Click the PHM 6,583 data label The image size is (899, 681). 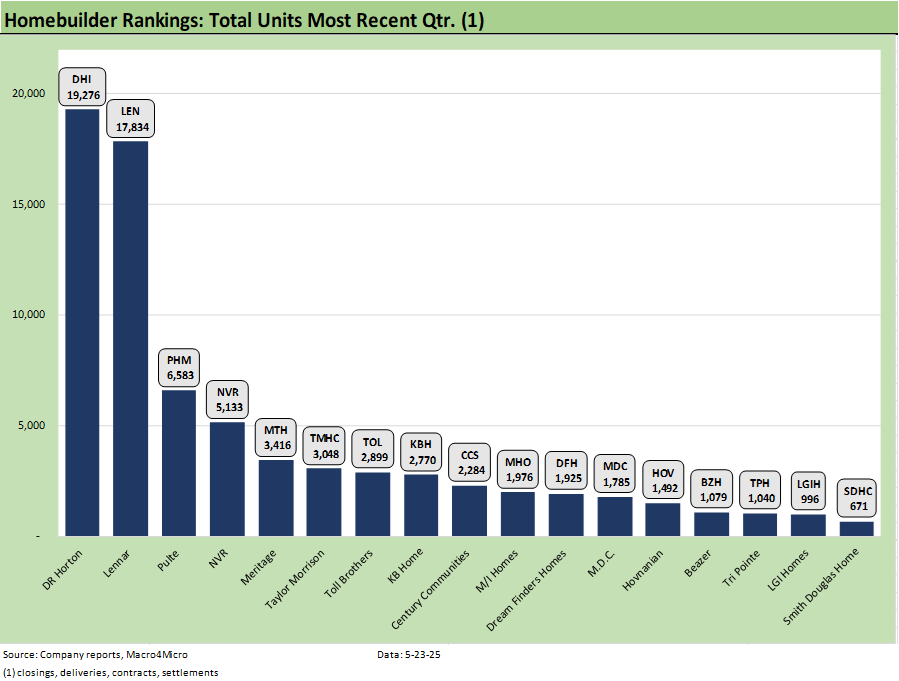[179, 367]
